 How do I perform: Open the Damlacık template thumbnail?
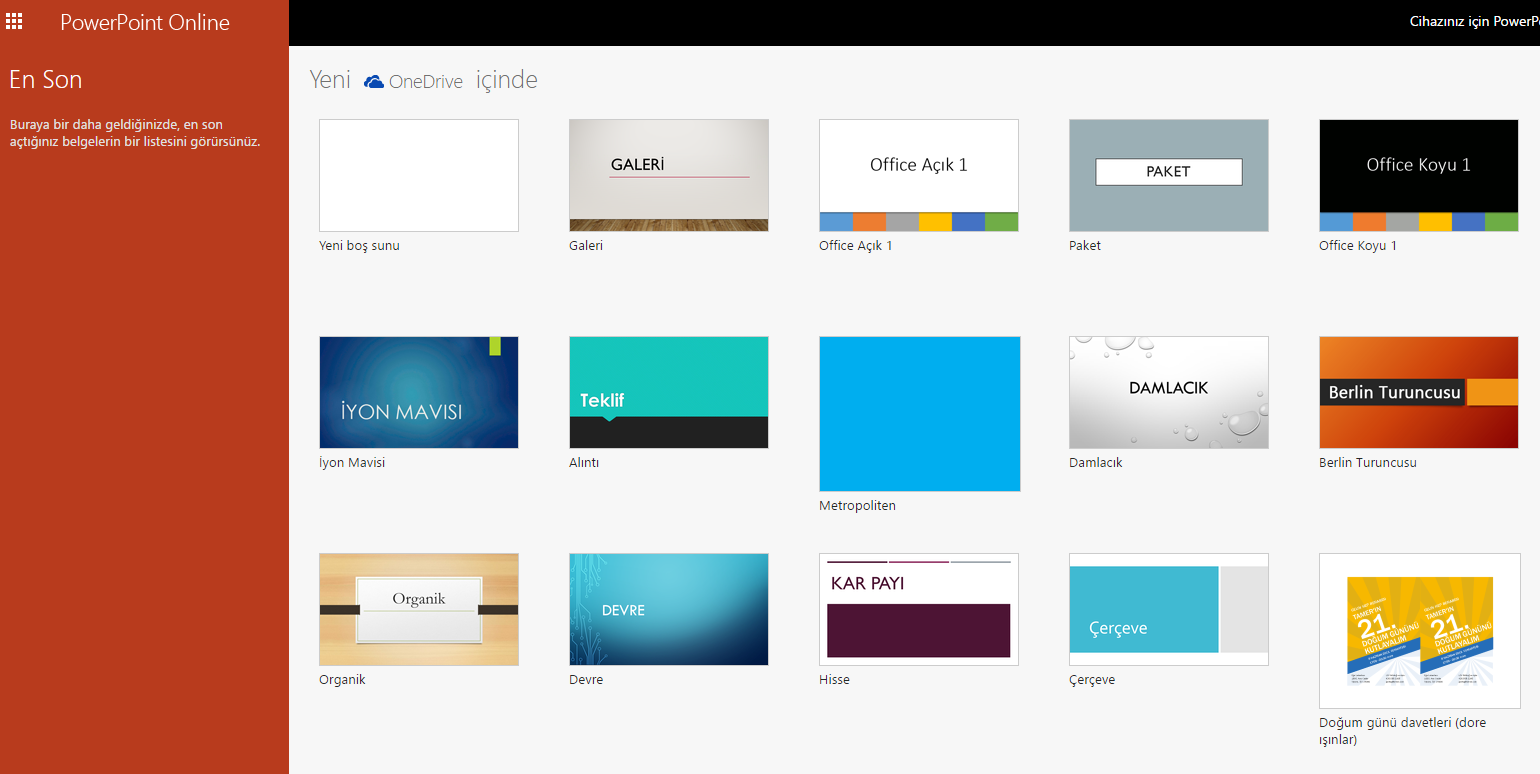pyautogui.click(x=1169, y=392)
